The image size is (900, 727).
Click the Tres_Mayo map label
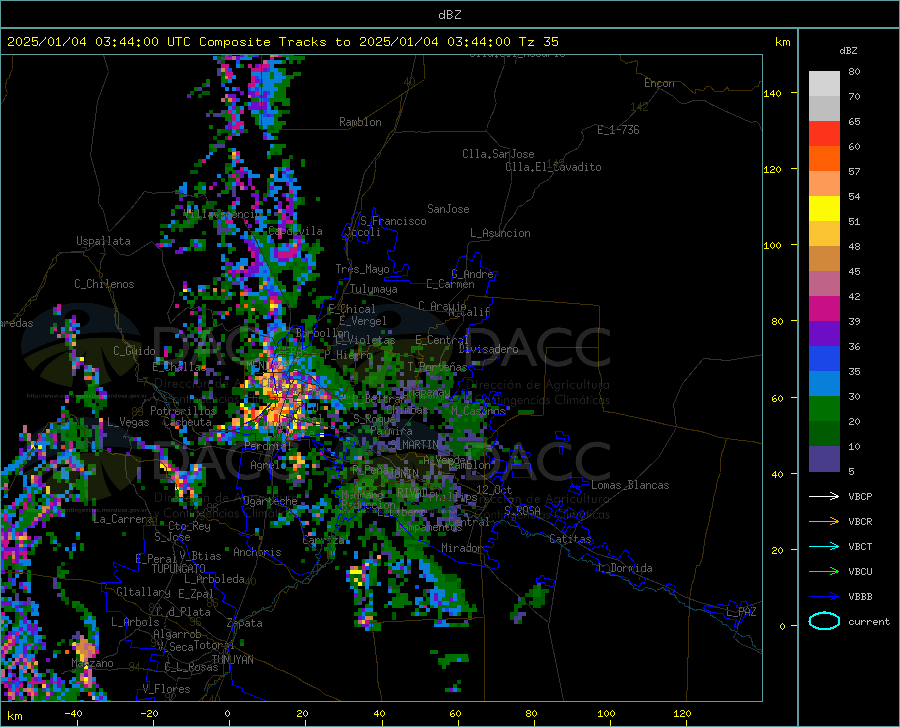[362, 269]
